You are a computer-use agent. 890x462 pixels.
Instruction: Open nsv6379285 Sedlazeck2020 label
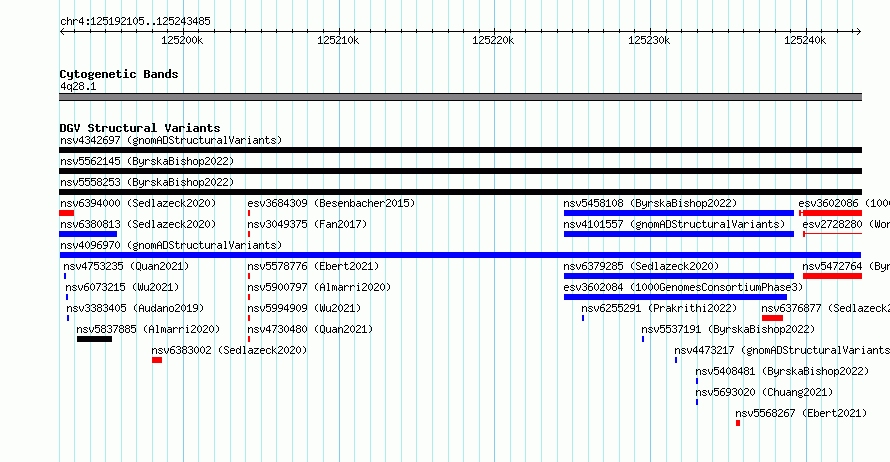point(641,266)
